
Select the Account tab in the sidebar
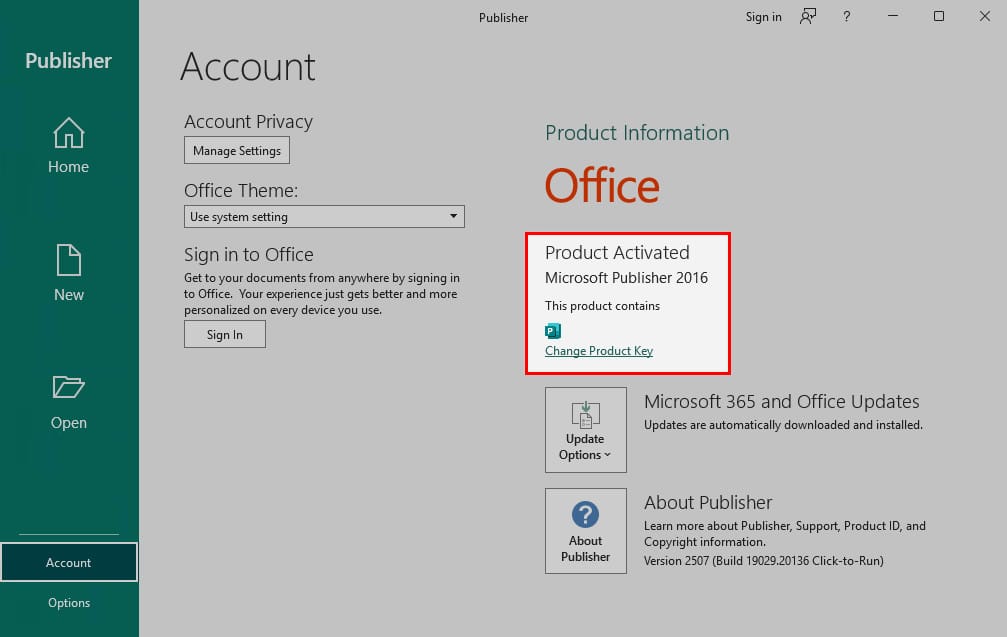coord(69,563)
